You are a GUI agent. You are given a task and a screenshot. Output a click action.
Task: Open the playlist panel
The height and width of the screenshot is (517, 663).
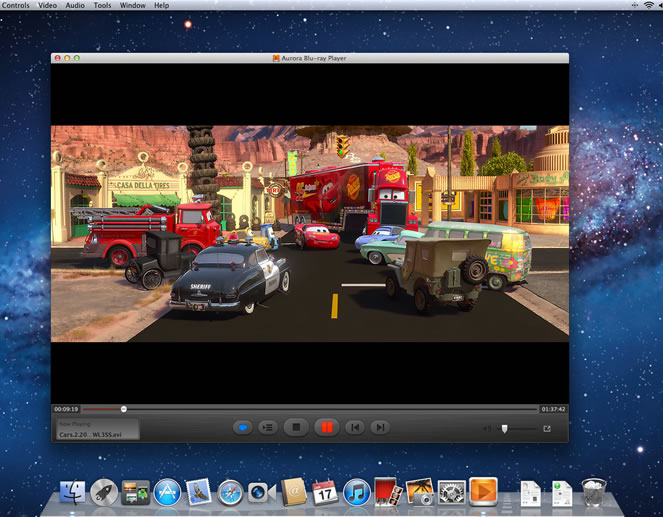pos(267,427)
